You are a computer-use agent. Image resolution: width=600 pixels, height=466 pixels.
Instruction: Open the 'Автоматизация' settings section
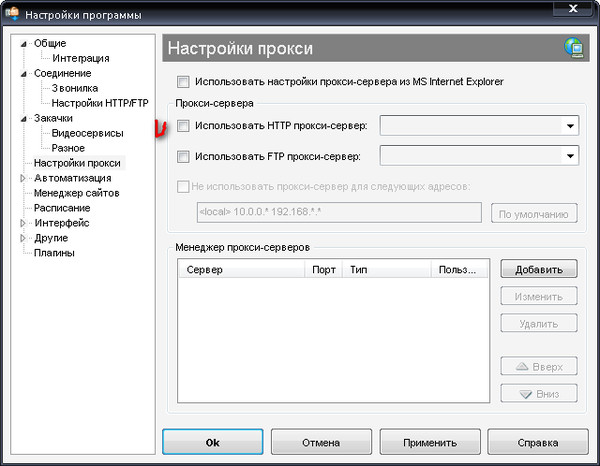click(x=73, y=178)
